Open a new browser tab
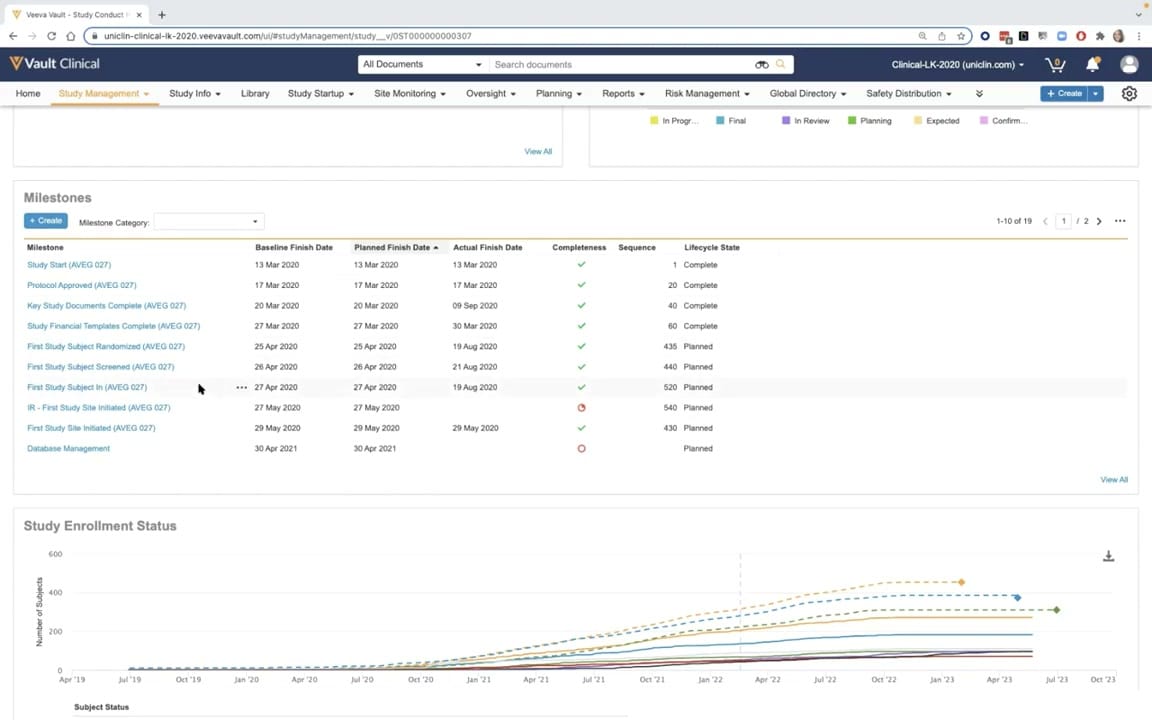 click(162, 15)
